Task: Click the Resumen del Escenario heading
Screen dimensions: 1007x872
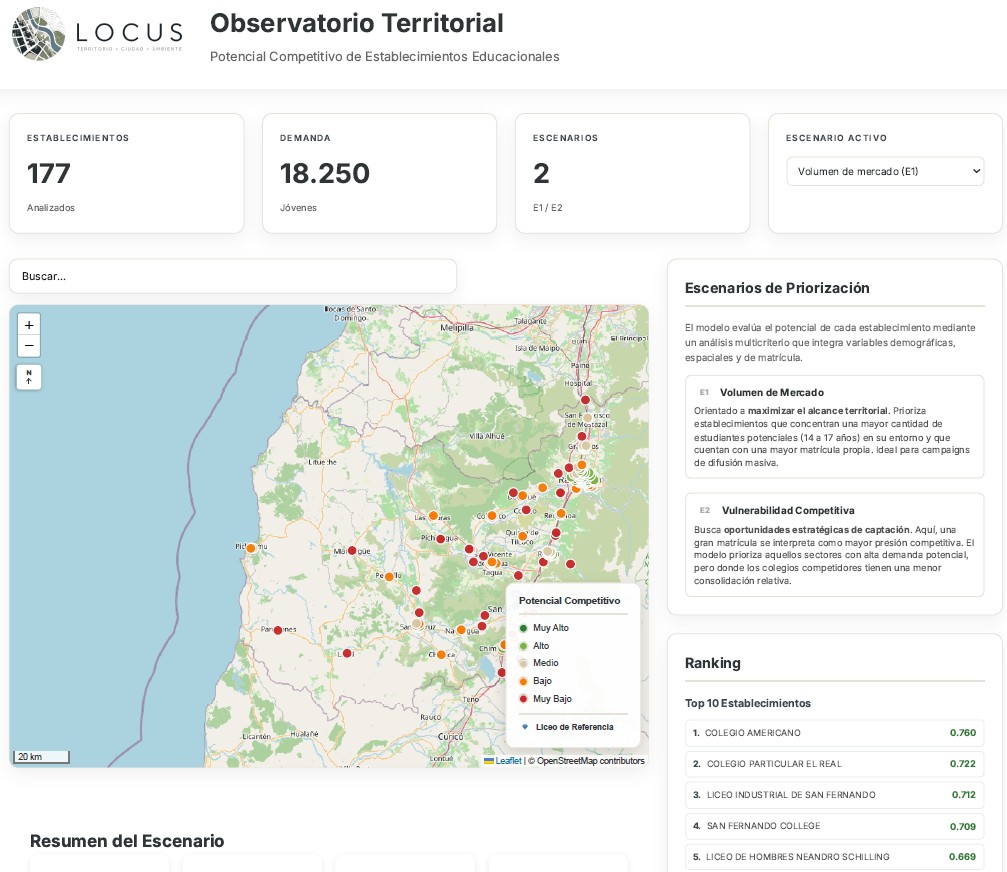Action: click(x=127, y=841)
